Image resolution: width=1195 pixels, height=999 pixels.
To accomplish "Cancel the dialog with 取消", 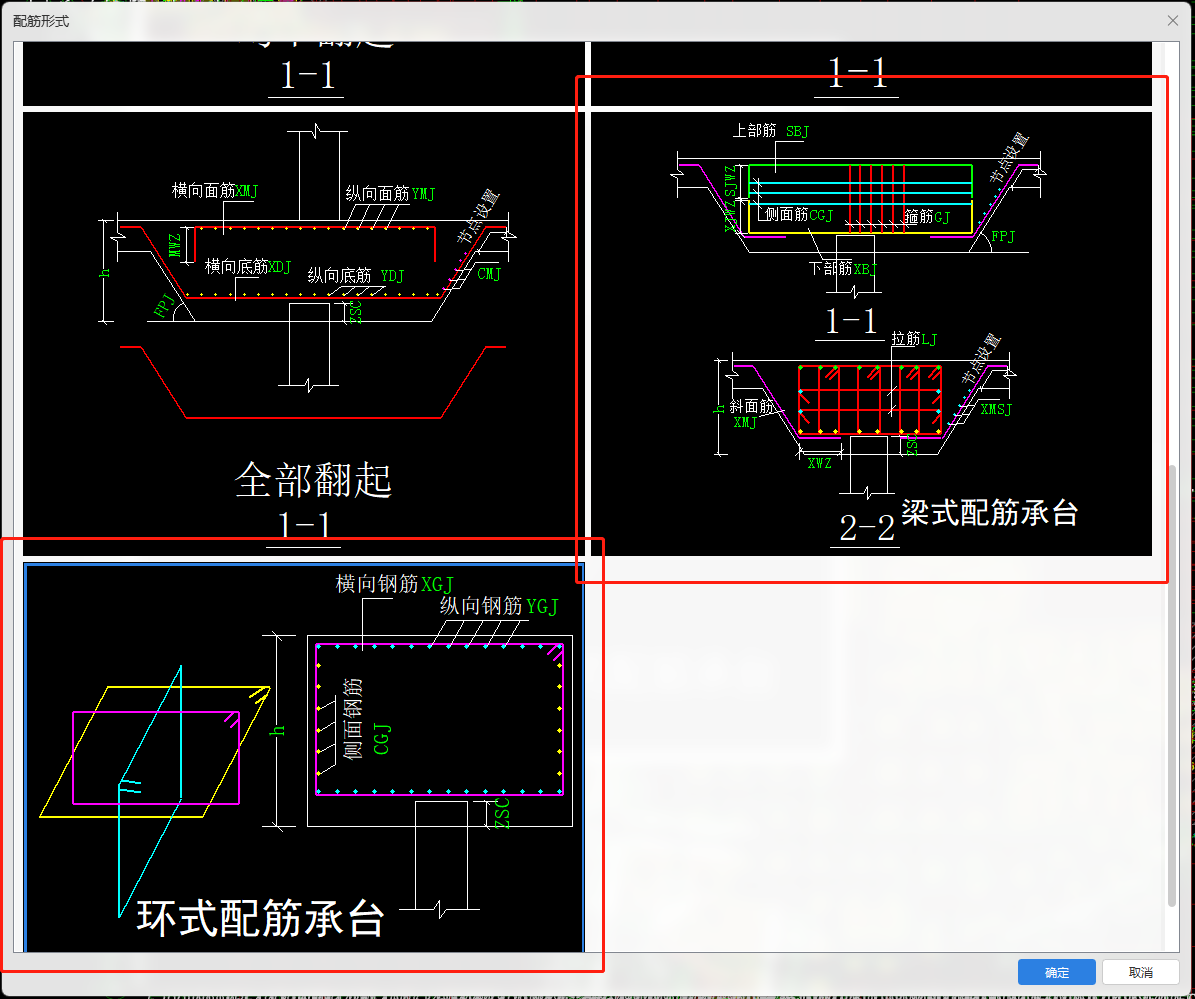I will pos(1140,972).
